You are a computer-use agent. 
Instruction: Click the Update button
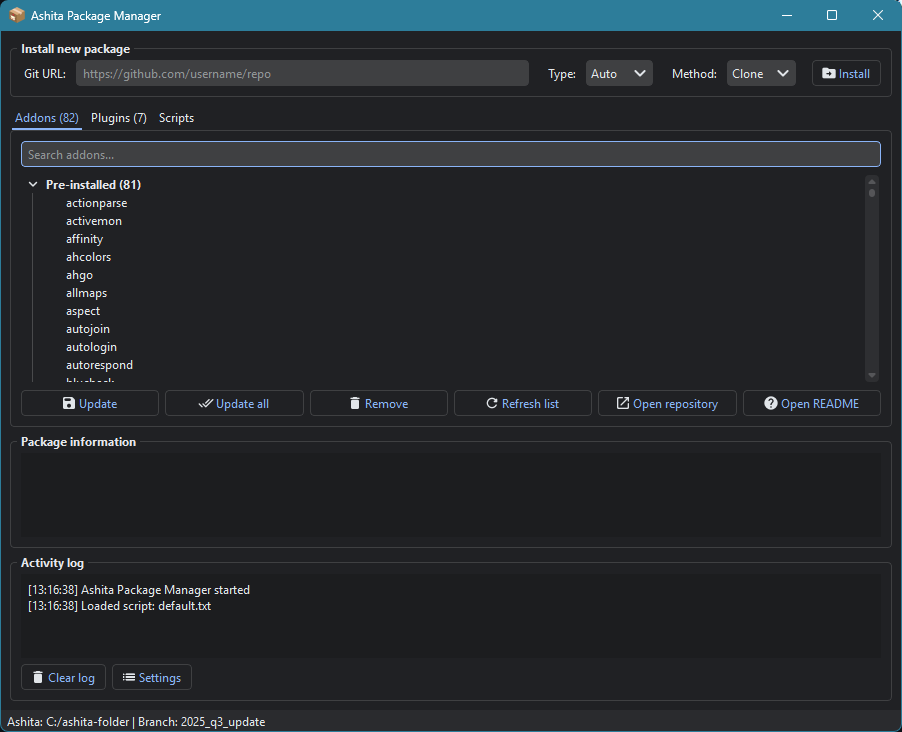[90, 403]
